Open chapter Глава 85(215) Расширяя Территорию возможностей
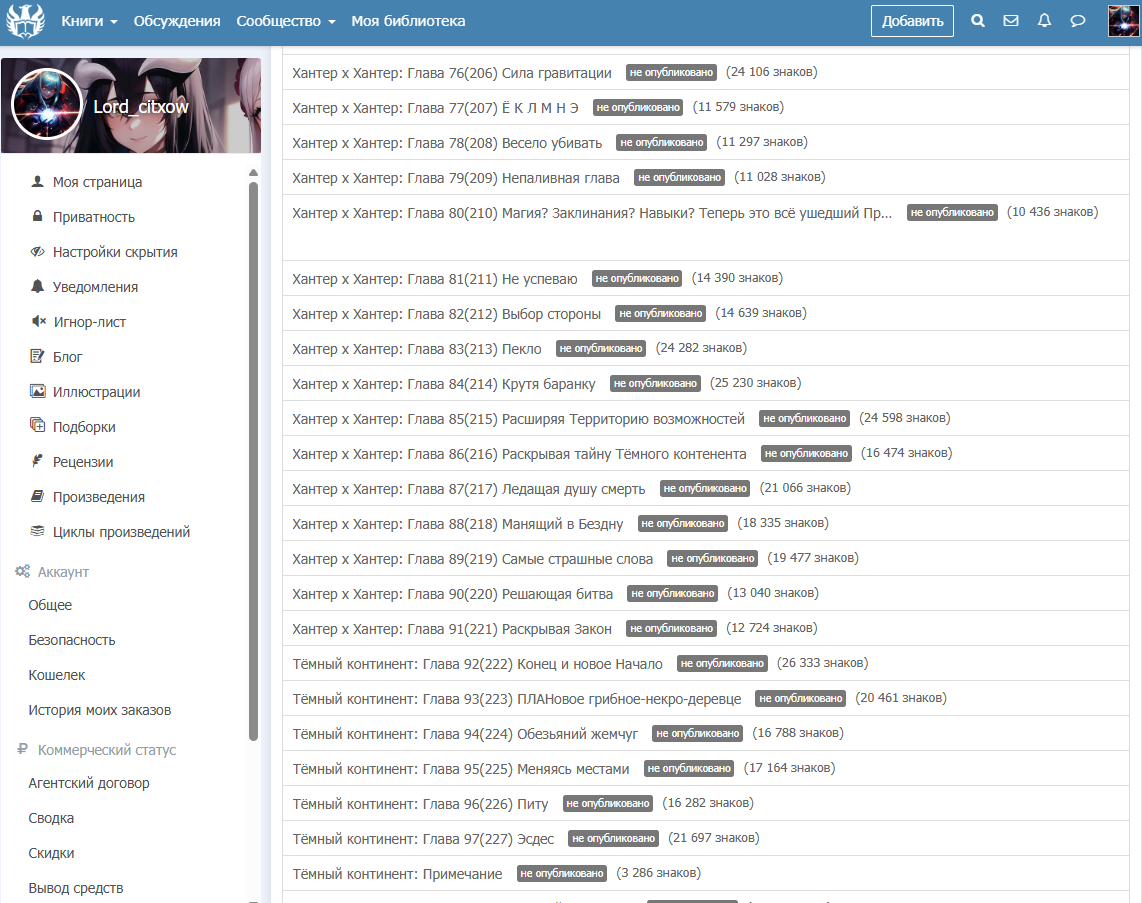The image size is (1142, 903). pos(519,419)
